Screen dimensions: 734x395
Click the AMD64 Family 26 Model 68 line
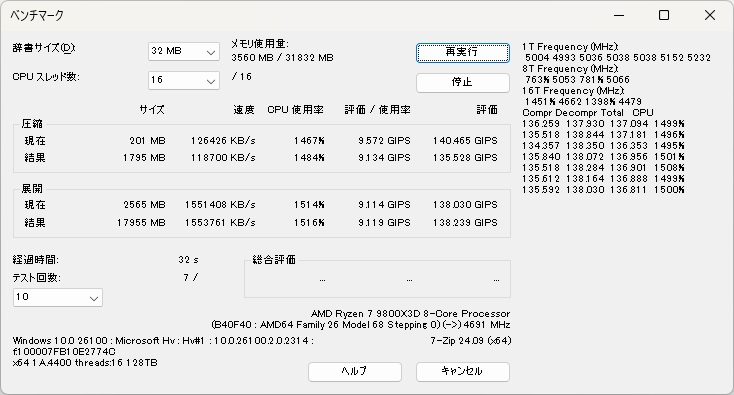tap(360, 325)
